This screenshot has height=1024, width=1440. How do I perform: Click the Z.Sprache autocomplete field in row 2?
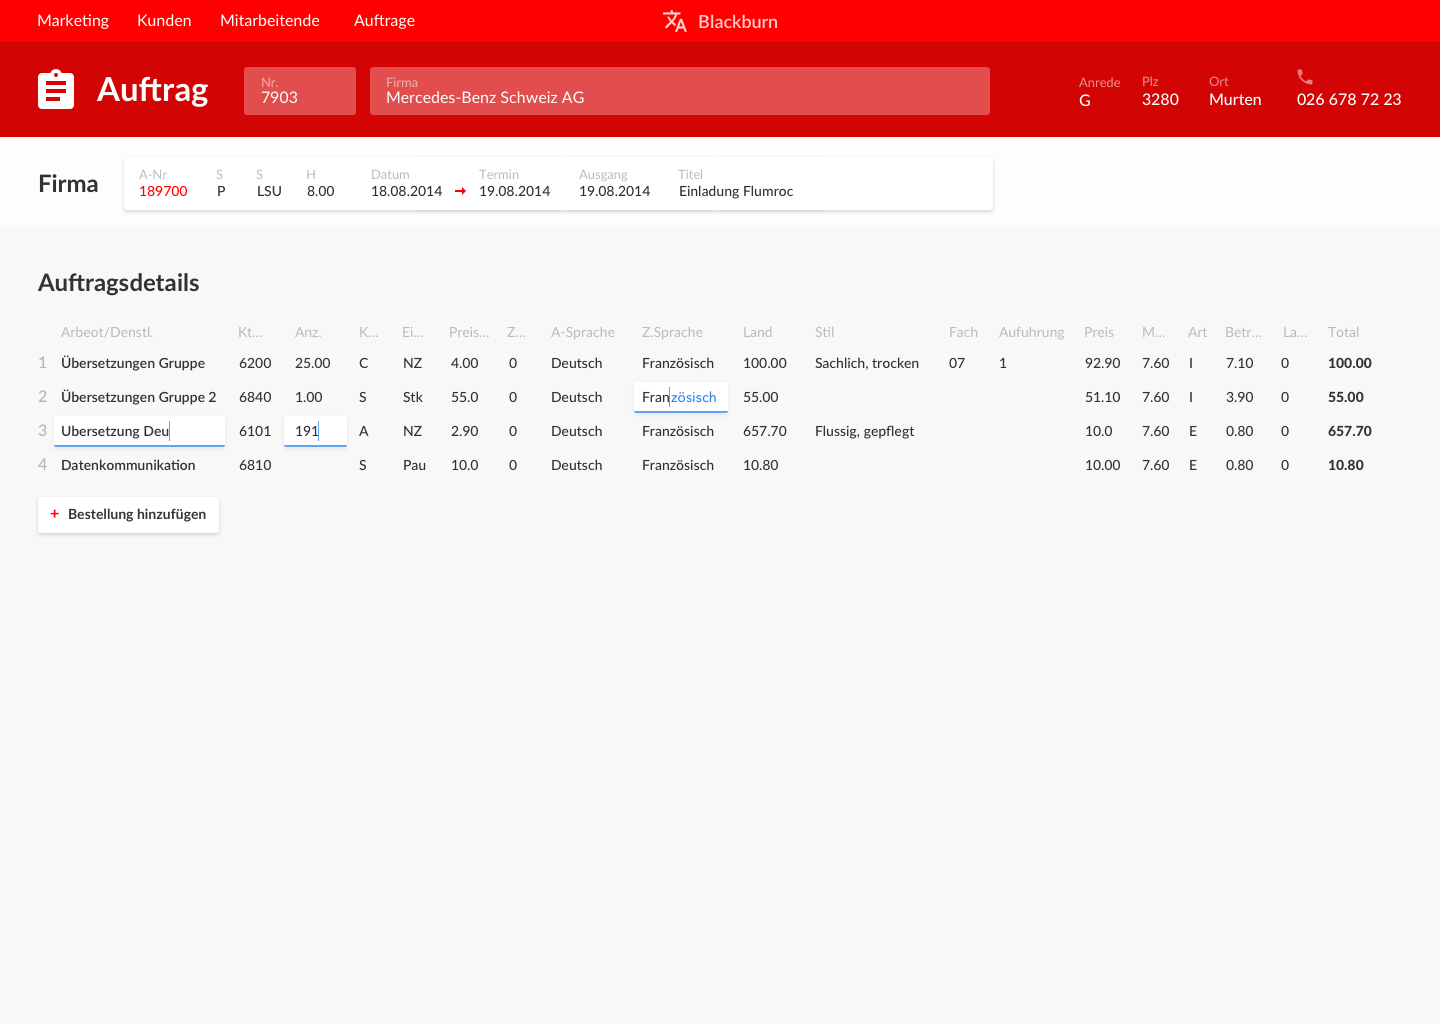[681, 397]
